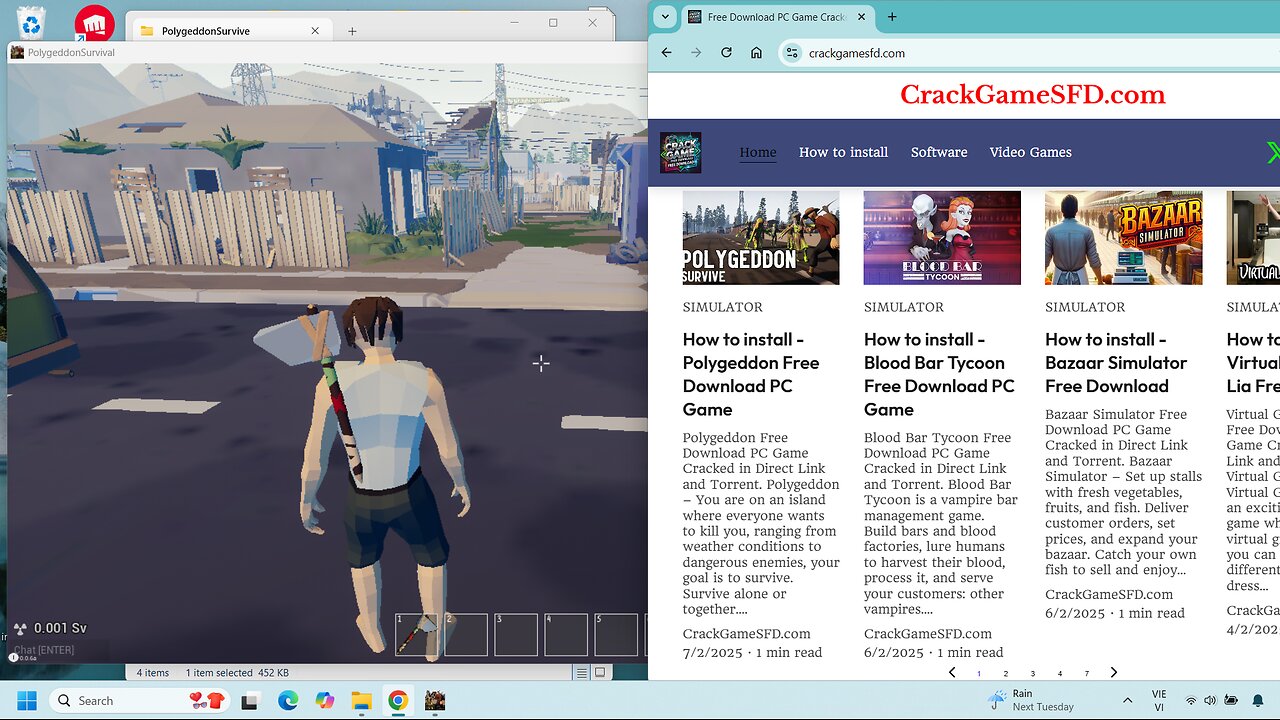Open File Explorer from the taskbar

[x=361, y=701]
